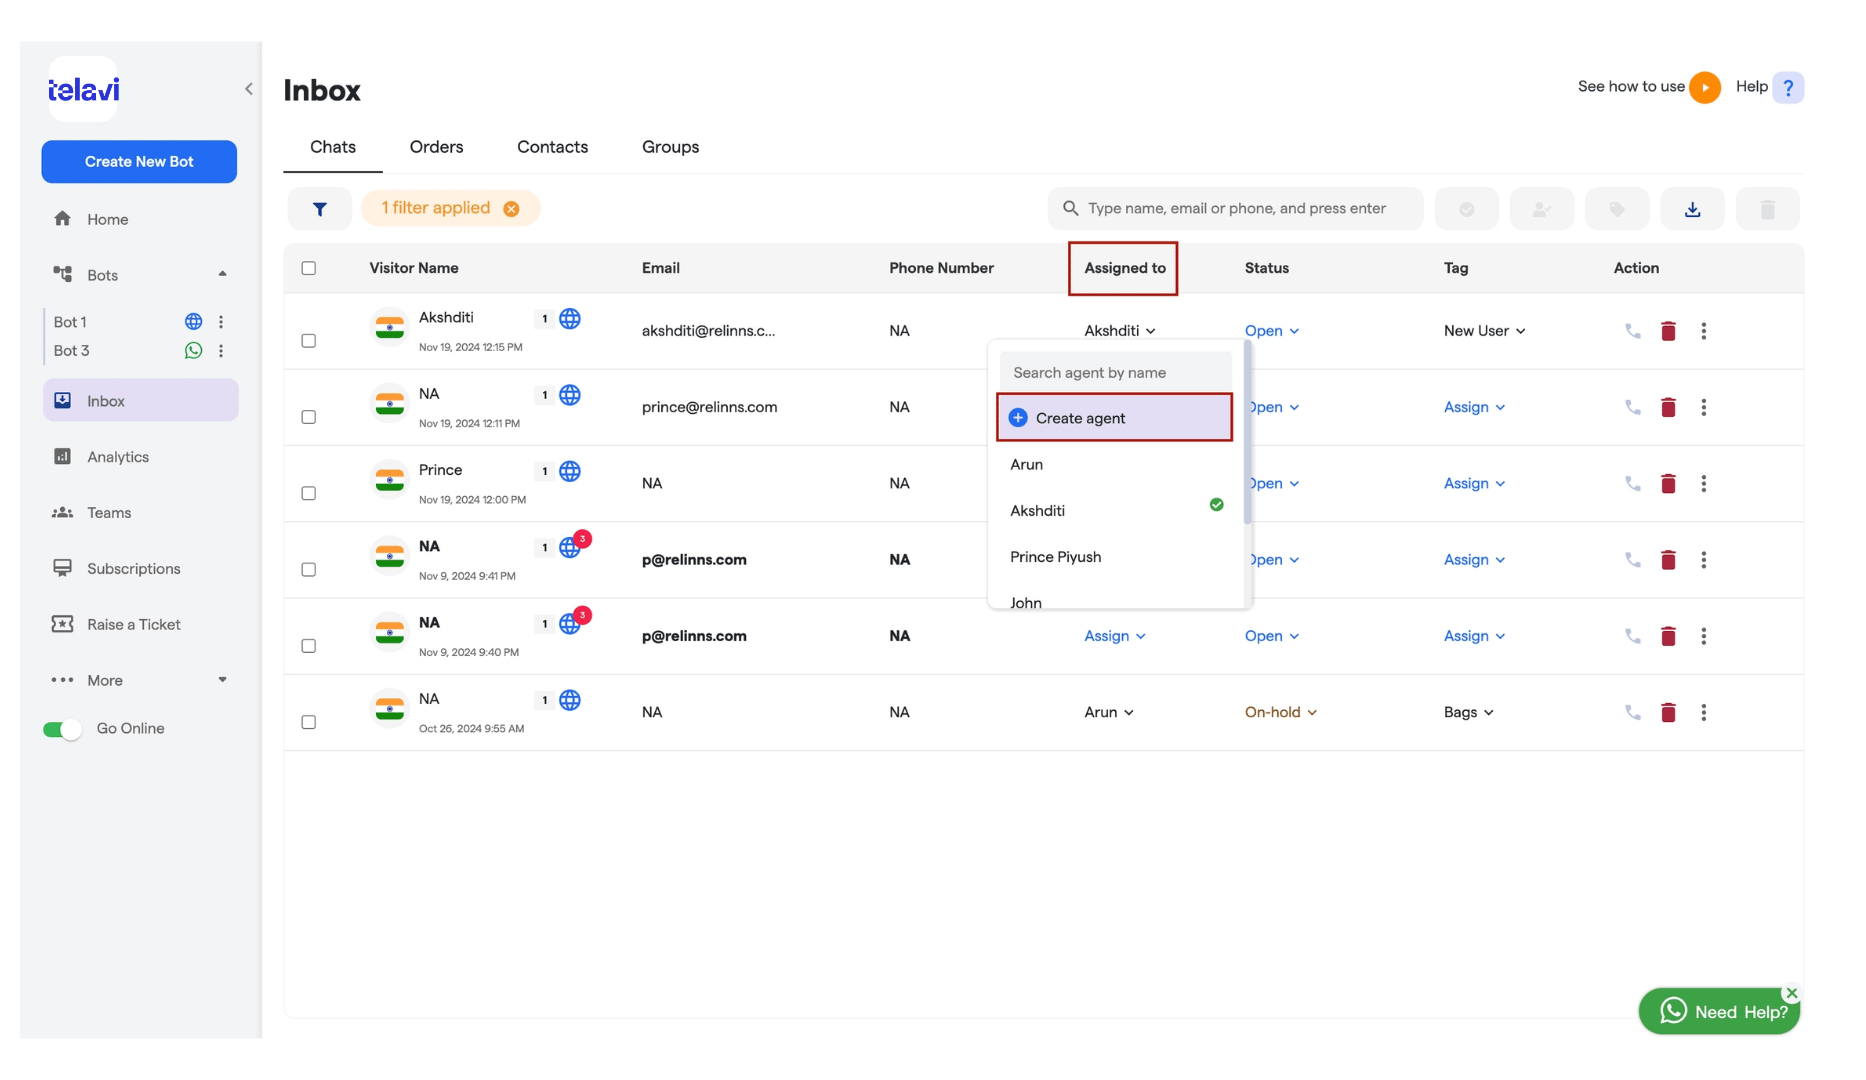The width and height of the screenshot is (1866, 1080).
Task: Click the Create New Bot button
Action: pos(139,162)
